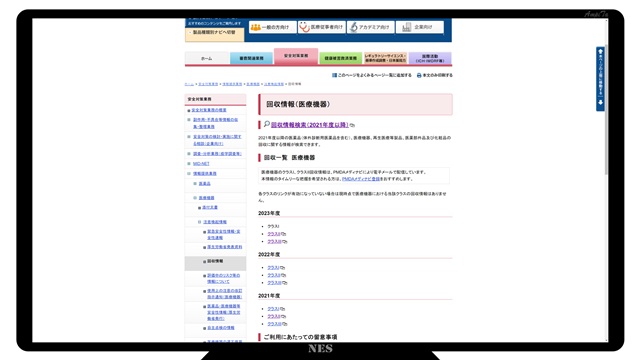The height and width of the screenshot is (360, 640).
Task: Click the down arrow on the blue side page-navigation bar
Action: 600,103
